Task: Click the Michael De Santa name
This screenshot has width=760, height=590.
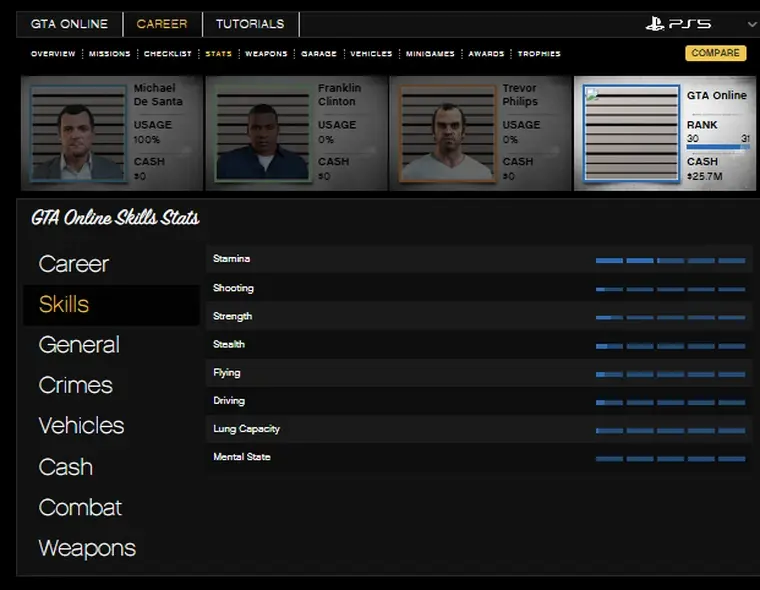Action: 158,95
